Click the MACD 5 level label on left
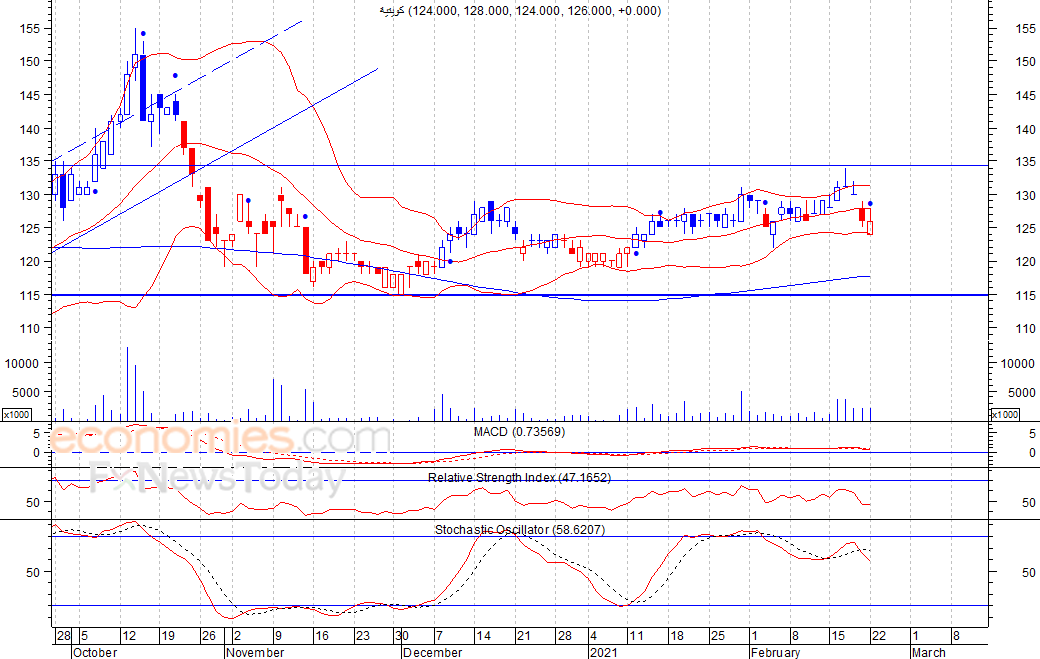Viewport: 1040px width, 659px height. tap(37, 434)
